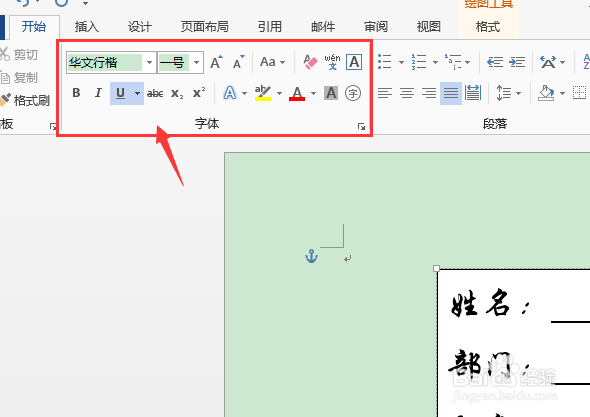Decrease font size with shrink icon
The image size is (590, 417).
(239, 62)
